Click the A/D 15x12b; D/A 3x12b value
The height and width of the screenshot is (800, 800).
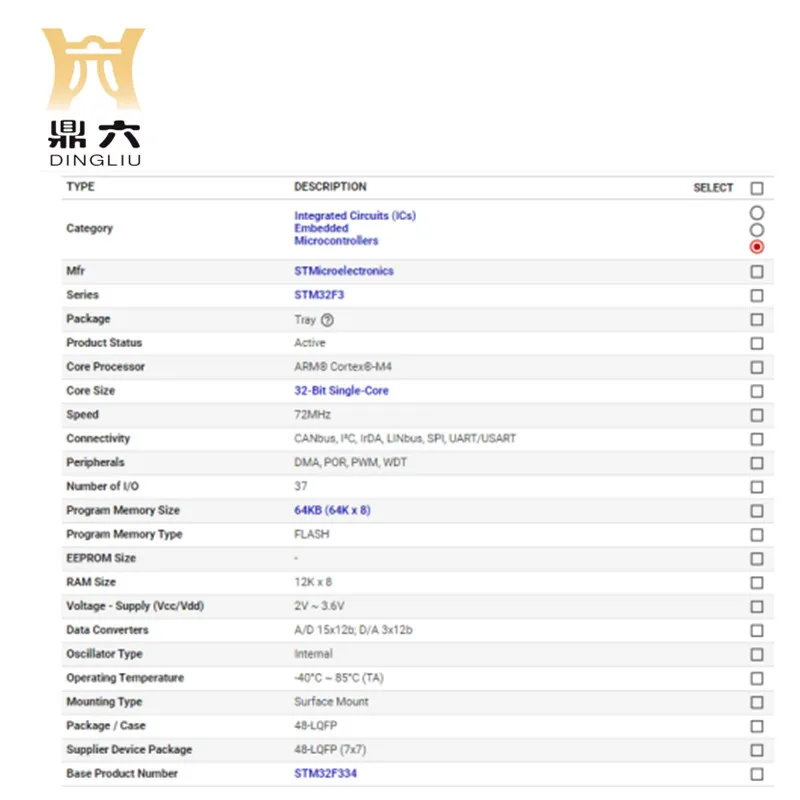pos(353,630)
